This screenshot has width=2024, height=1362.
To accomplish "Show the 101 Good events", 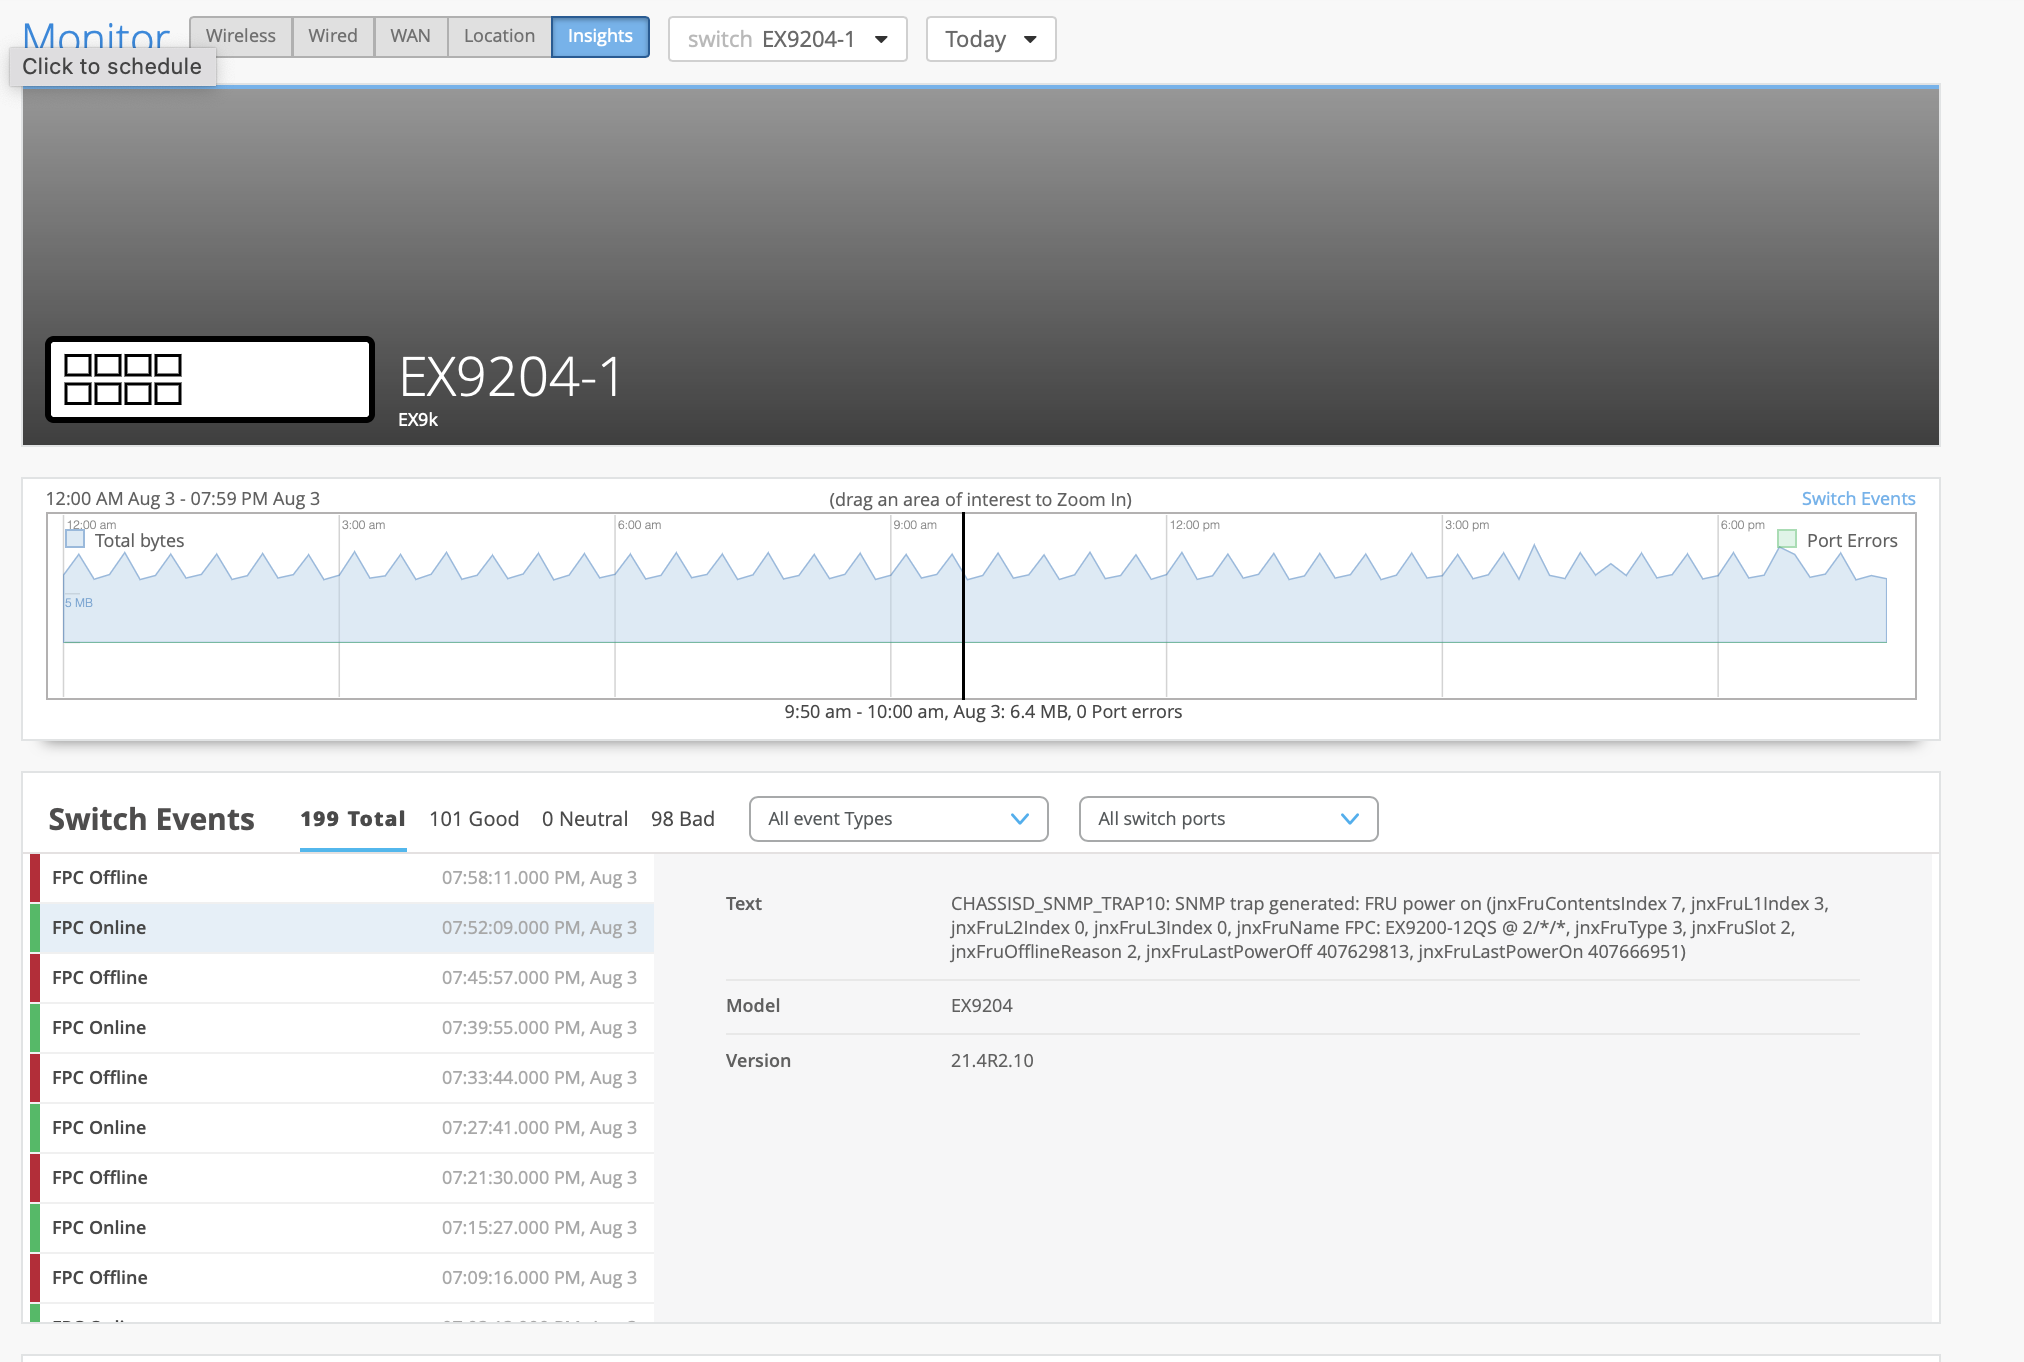I will tap(473, 819).
